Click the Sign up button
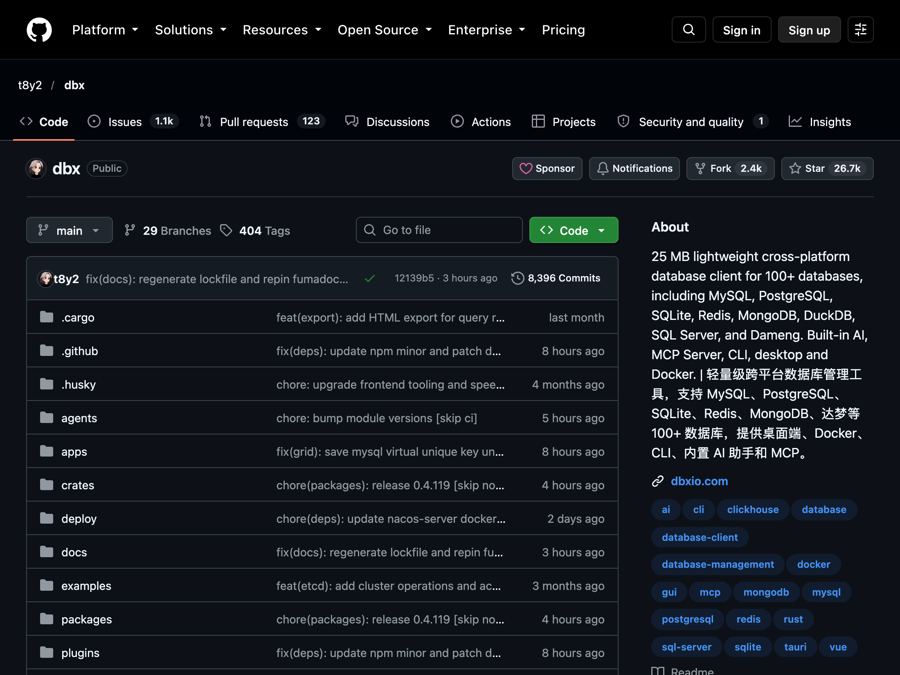The height and width of the screenshot is (675, 900). click(x=809, y=30)
